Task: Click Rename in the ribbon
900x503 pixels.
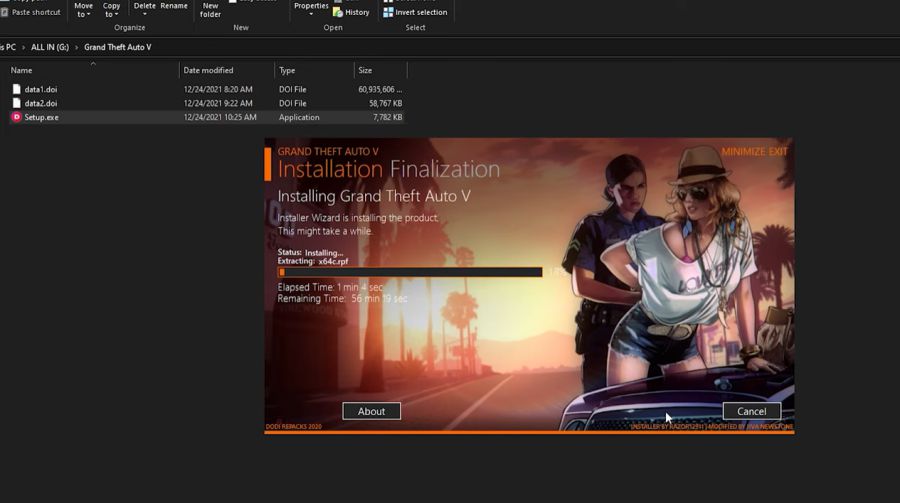Action: coord(174,6)
